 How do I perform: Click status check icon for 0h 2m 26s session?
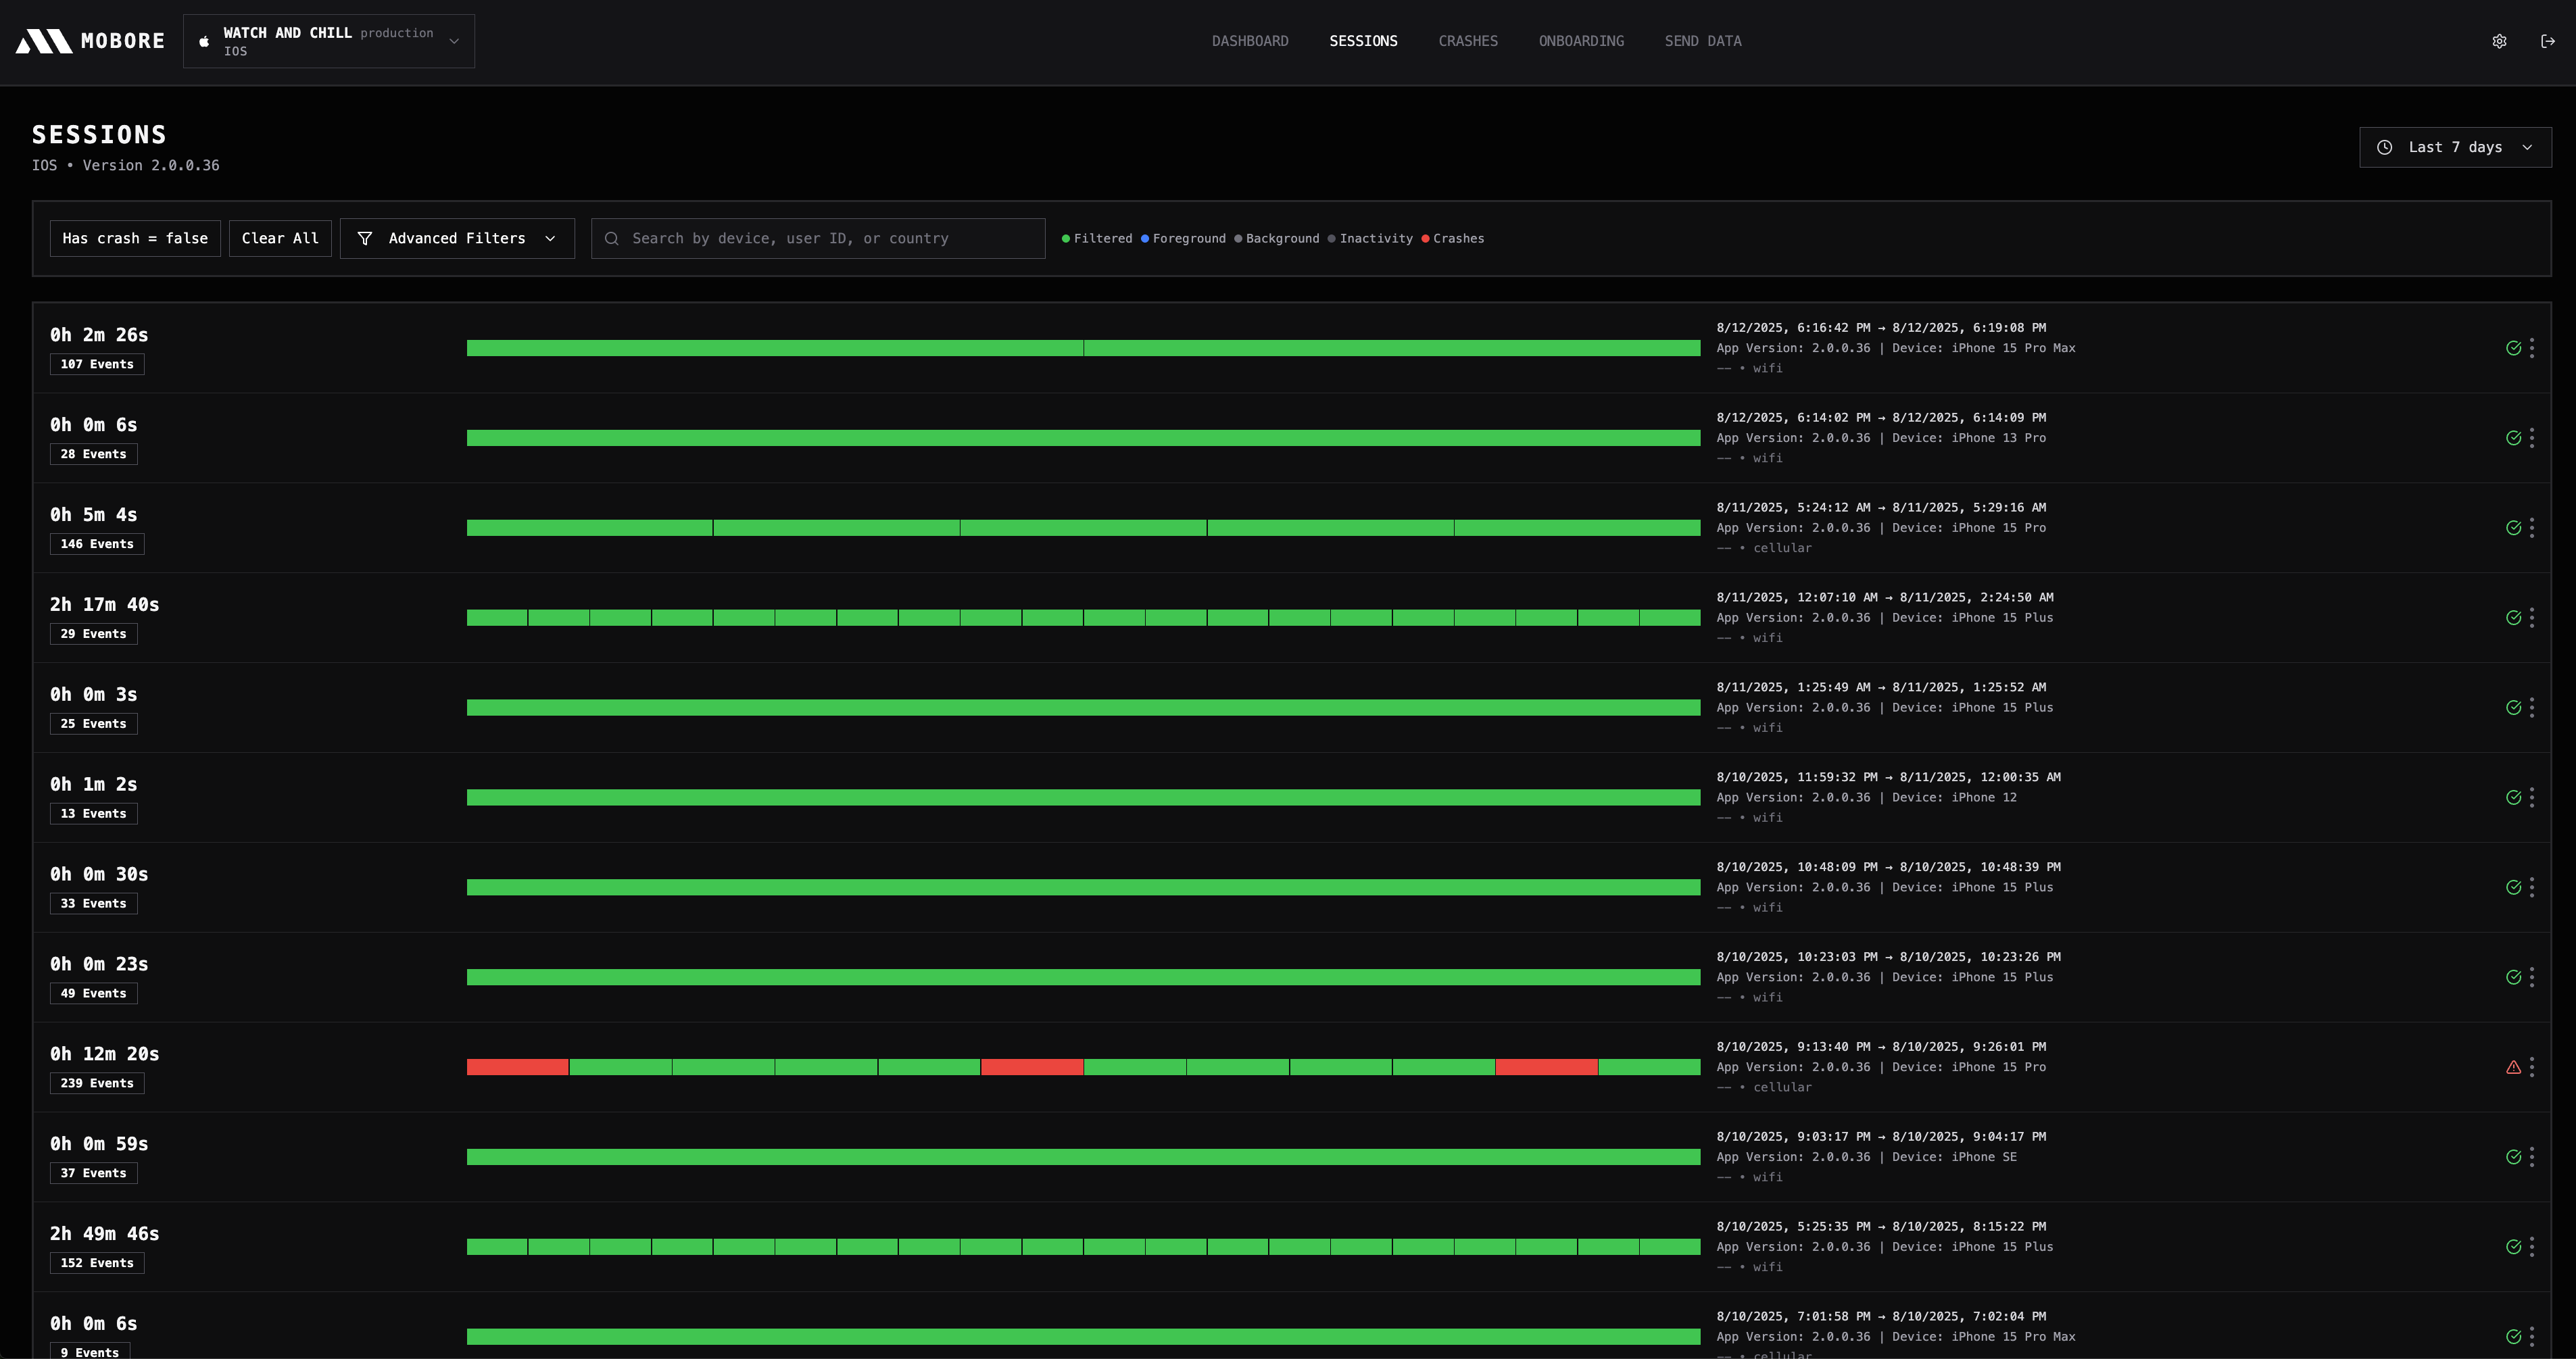(x=2513, y=348)
